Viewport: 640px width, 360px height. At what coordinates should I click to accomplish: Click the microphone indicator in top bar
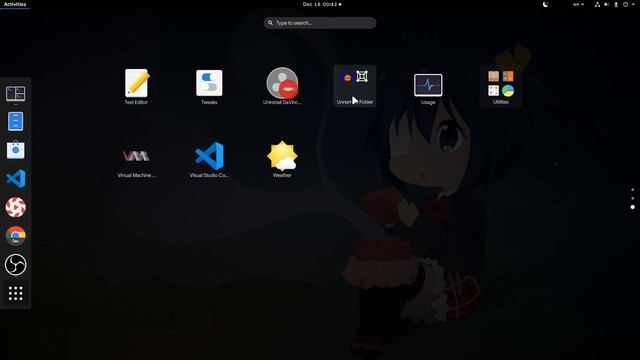point(616,4)
